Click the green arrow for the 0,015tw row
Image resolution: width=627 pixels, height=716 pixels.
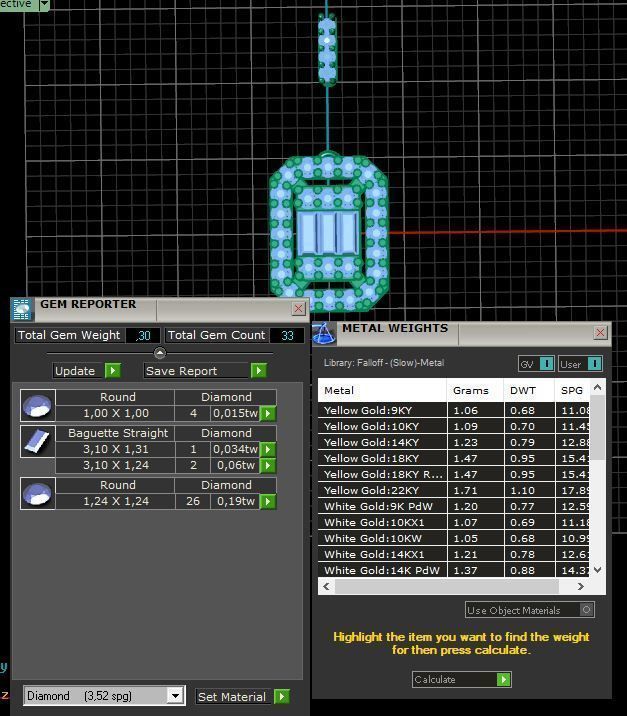(x=268, y=414)
